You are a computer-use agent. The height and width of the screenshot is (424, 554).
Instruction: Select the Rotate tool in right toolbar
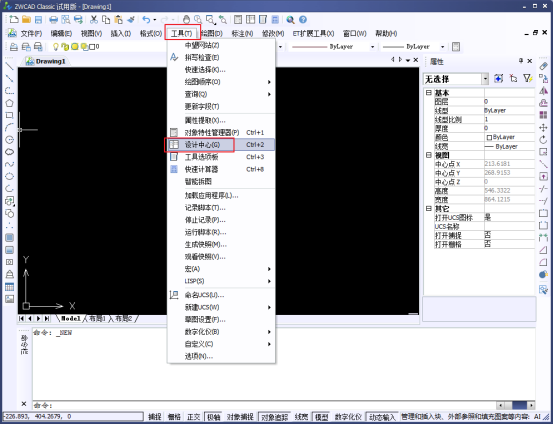[543, 140]
